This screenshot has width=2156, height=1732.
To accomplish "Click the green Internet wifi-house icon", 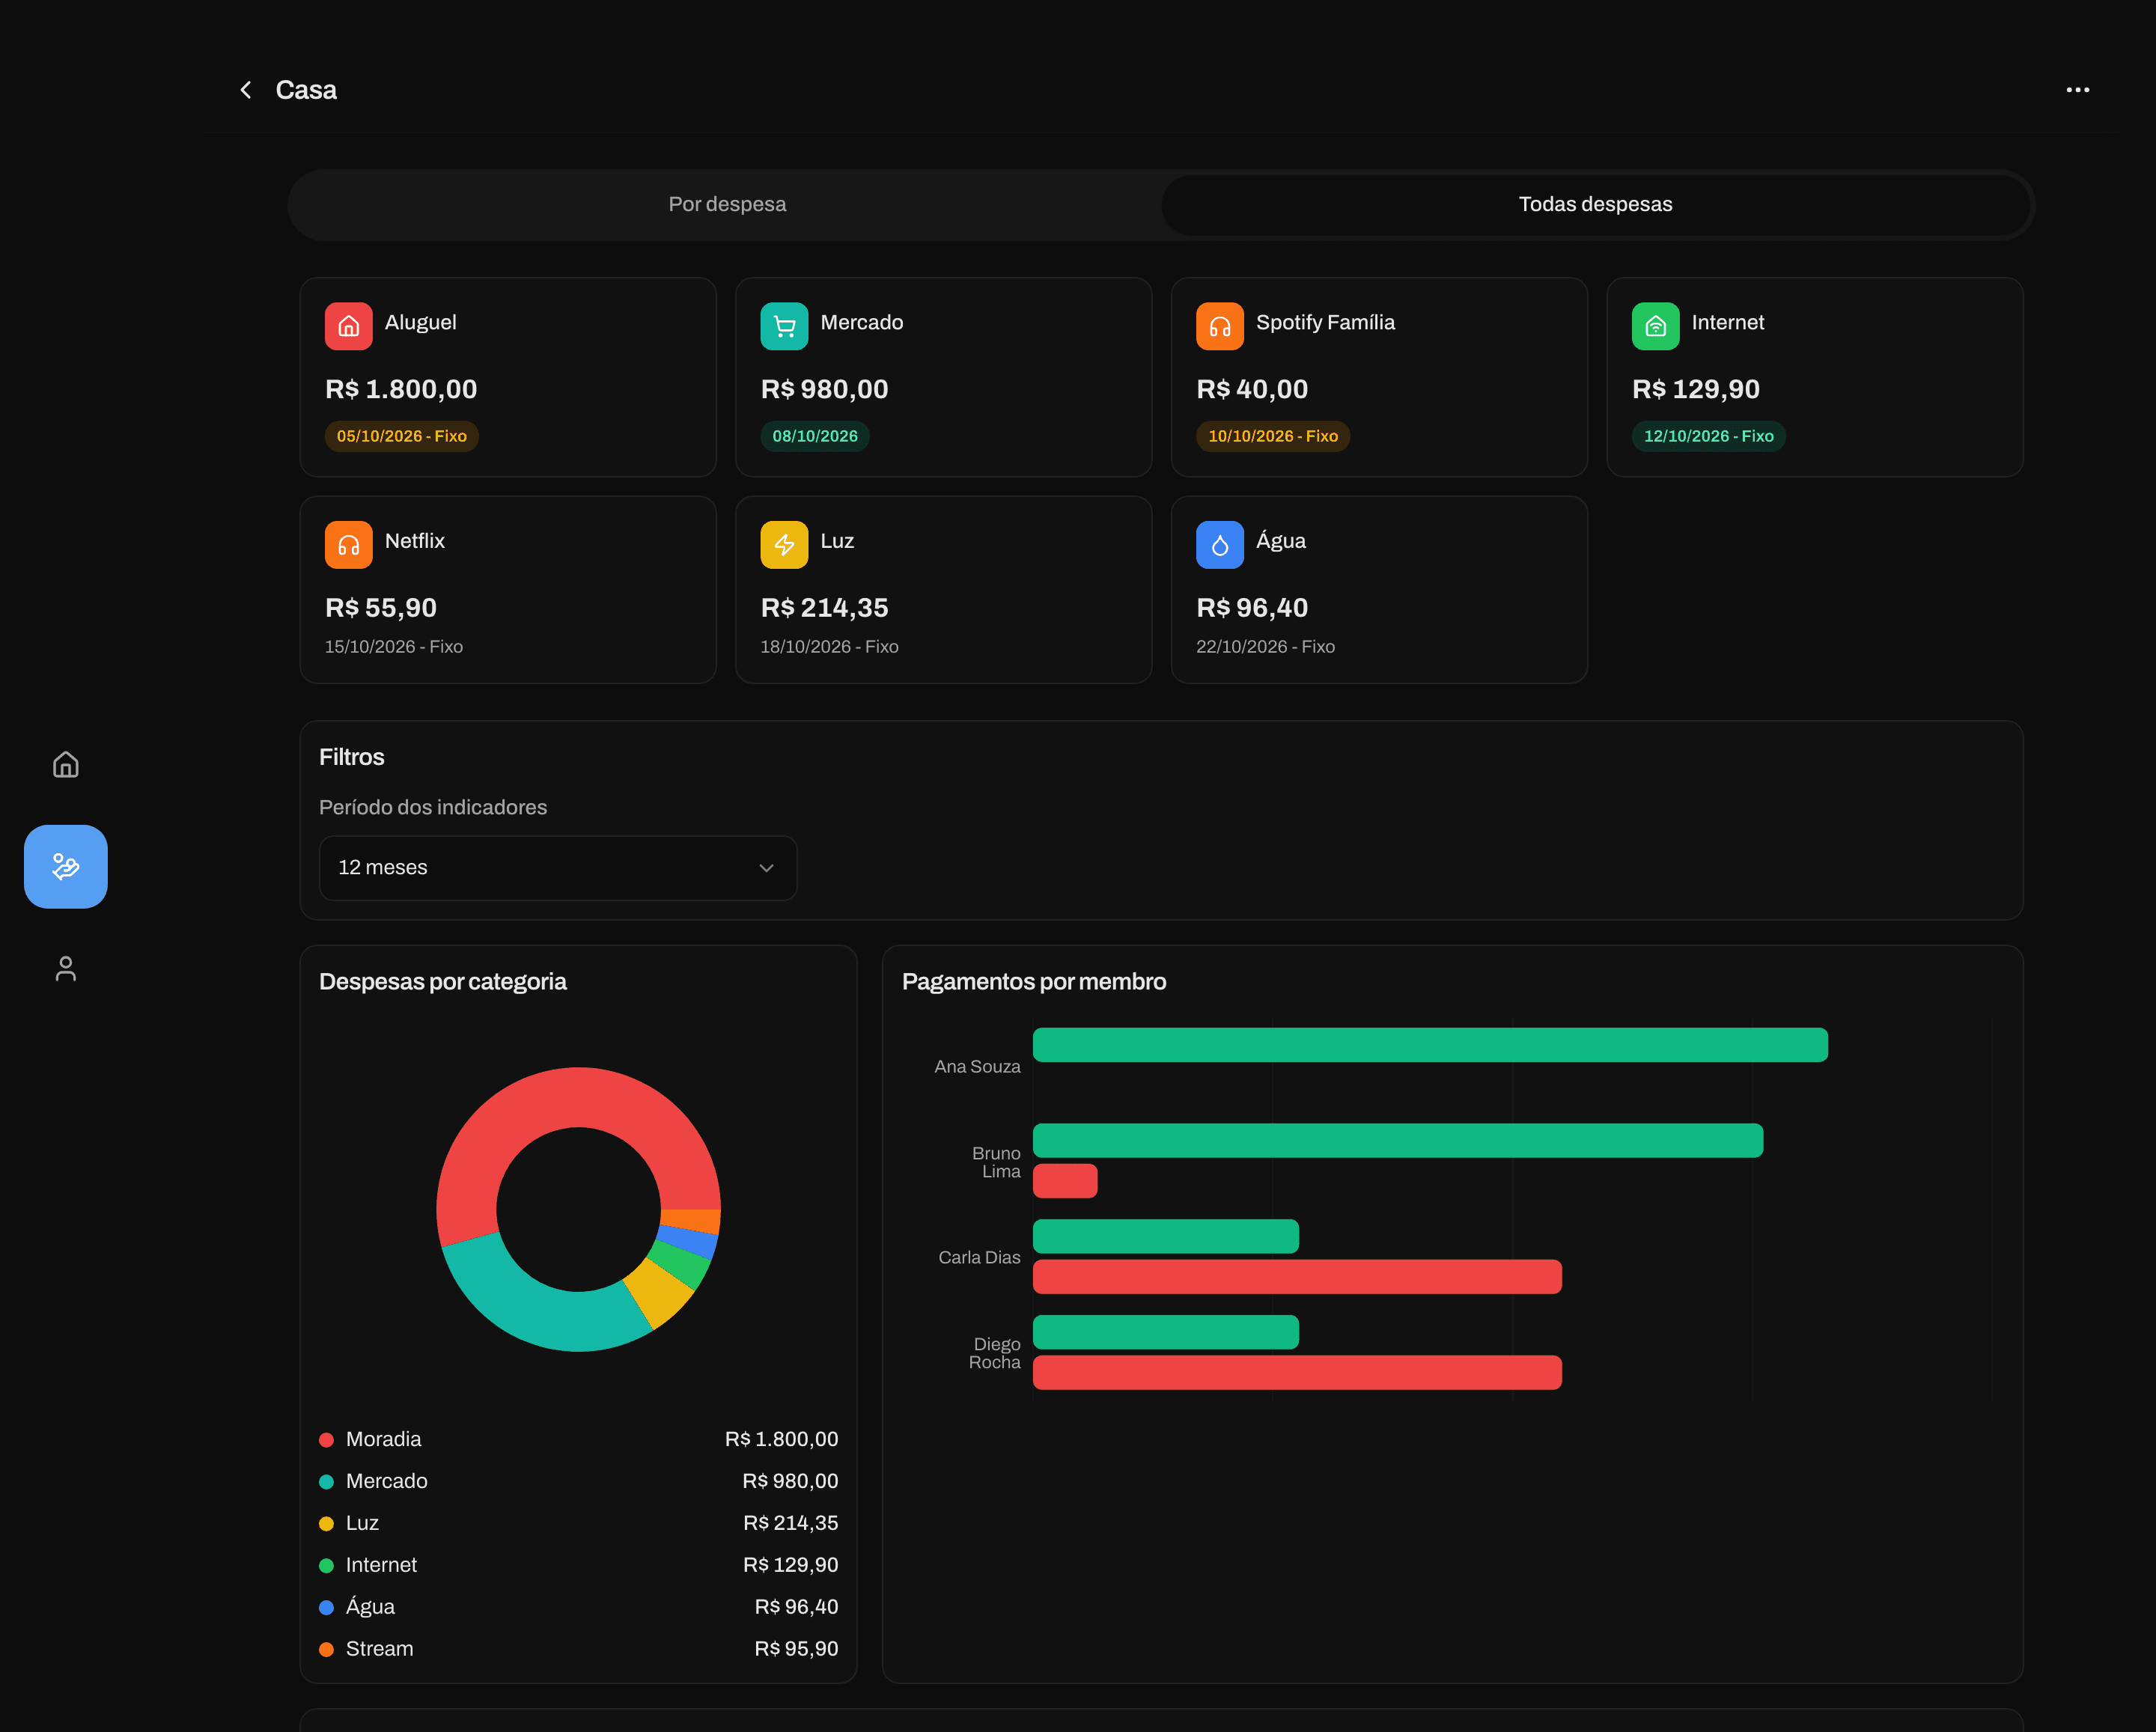I will click(x=1656, y=326).
